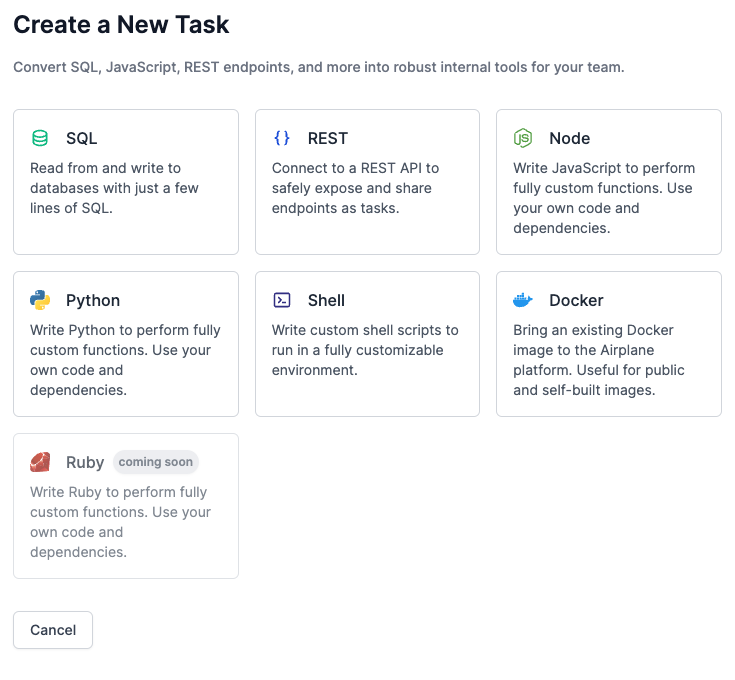Click the coming soon badge
This screenshot has width=735, height=680.
156,462
